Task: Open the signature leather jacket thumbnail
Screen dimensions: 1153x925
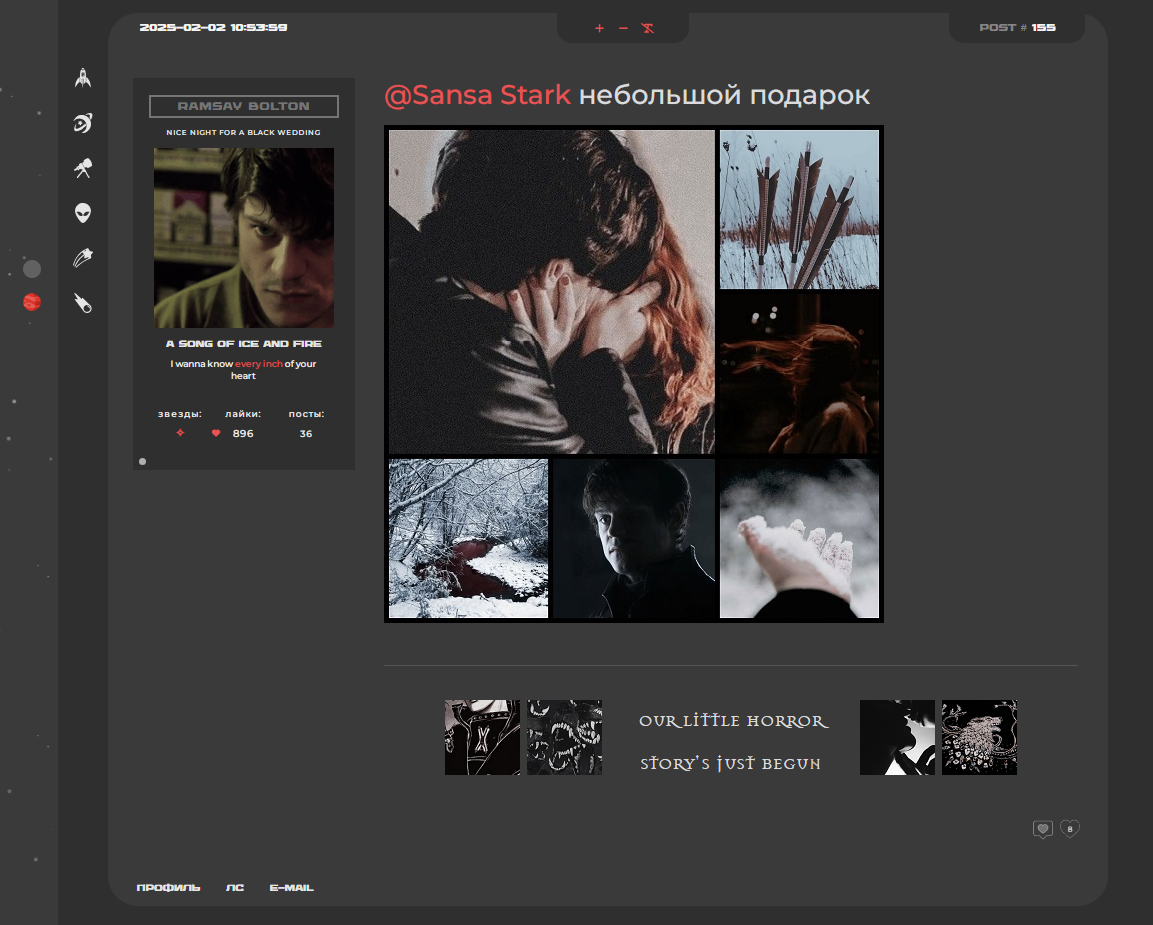Action: [x=482, y=738]
